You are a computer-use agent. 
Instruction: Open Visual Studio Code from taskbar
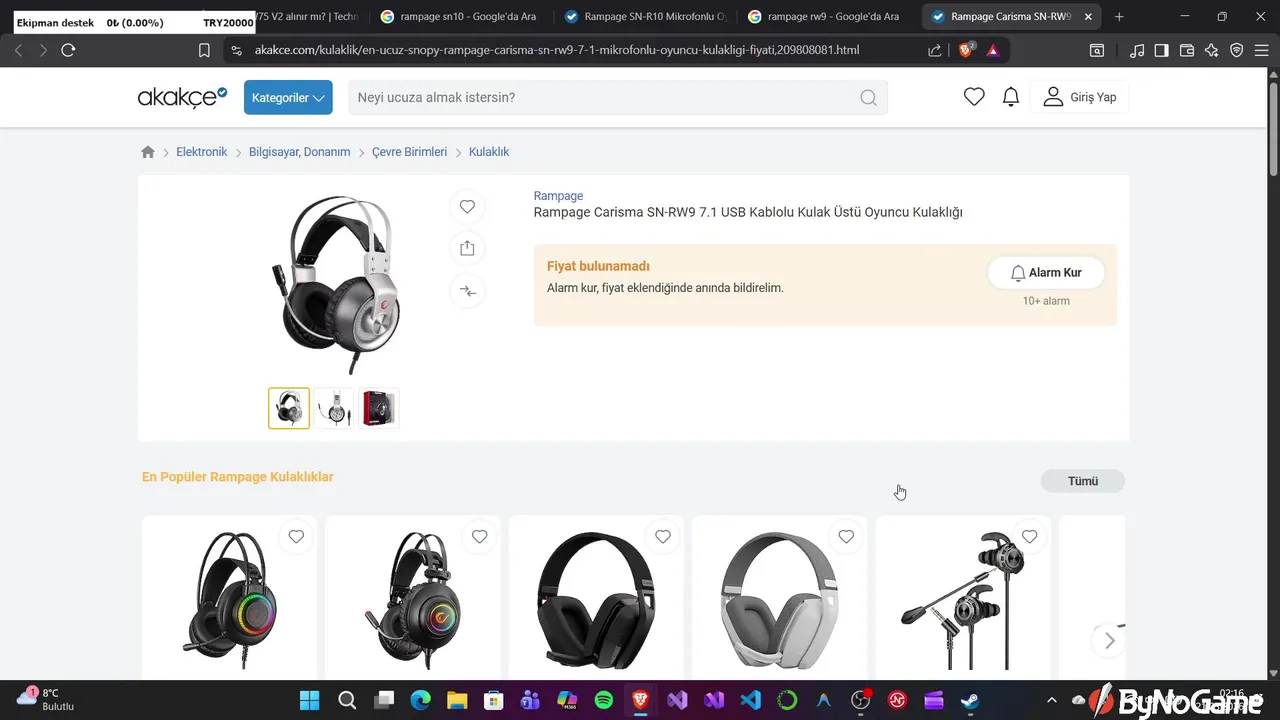(750, 700)
